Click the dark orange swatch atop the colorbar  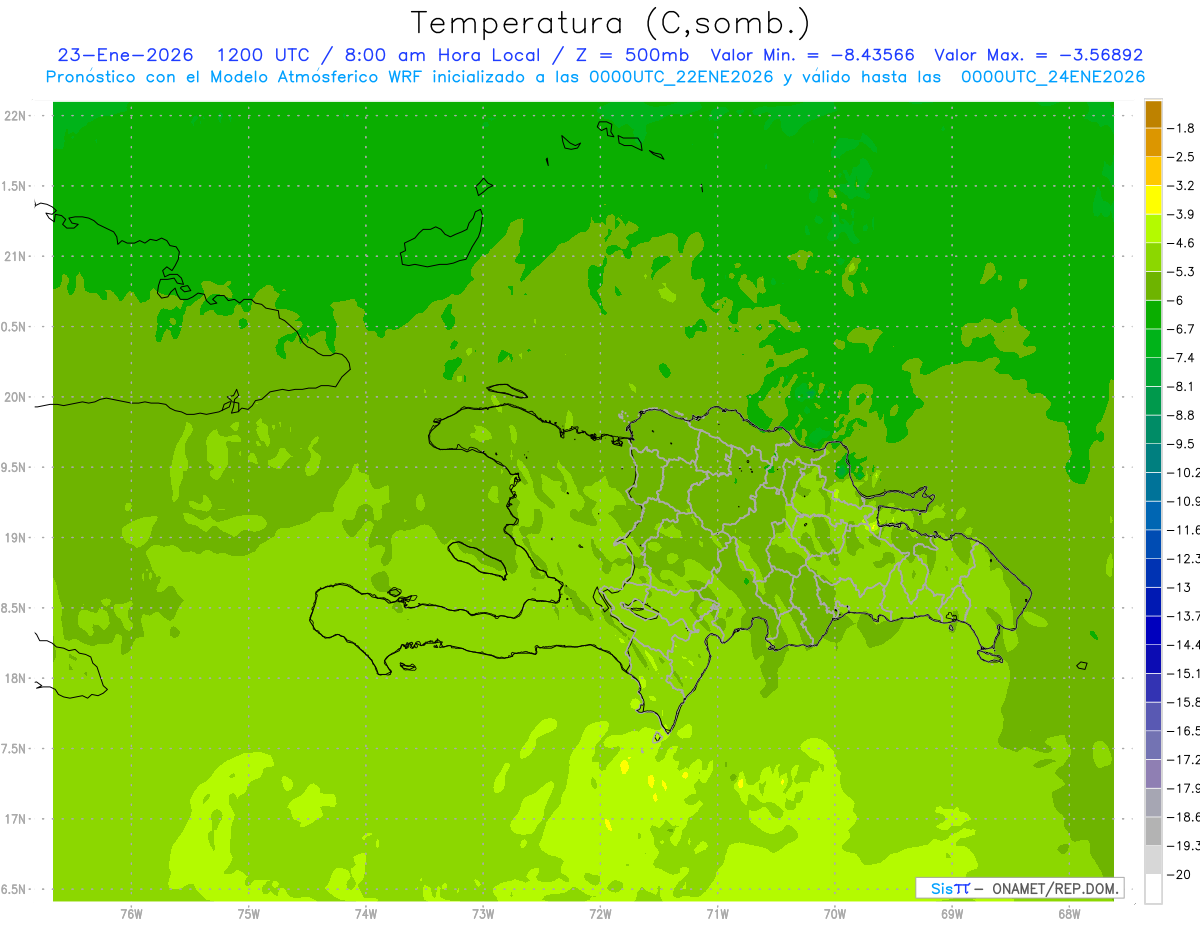point(1153,114)
